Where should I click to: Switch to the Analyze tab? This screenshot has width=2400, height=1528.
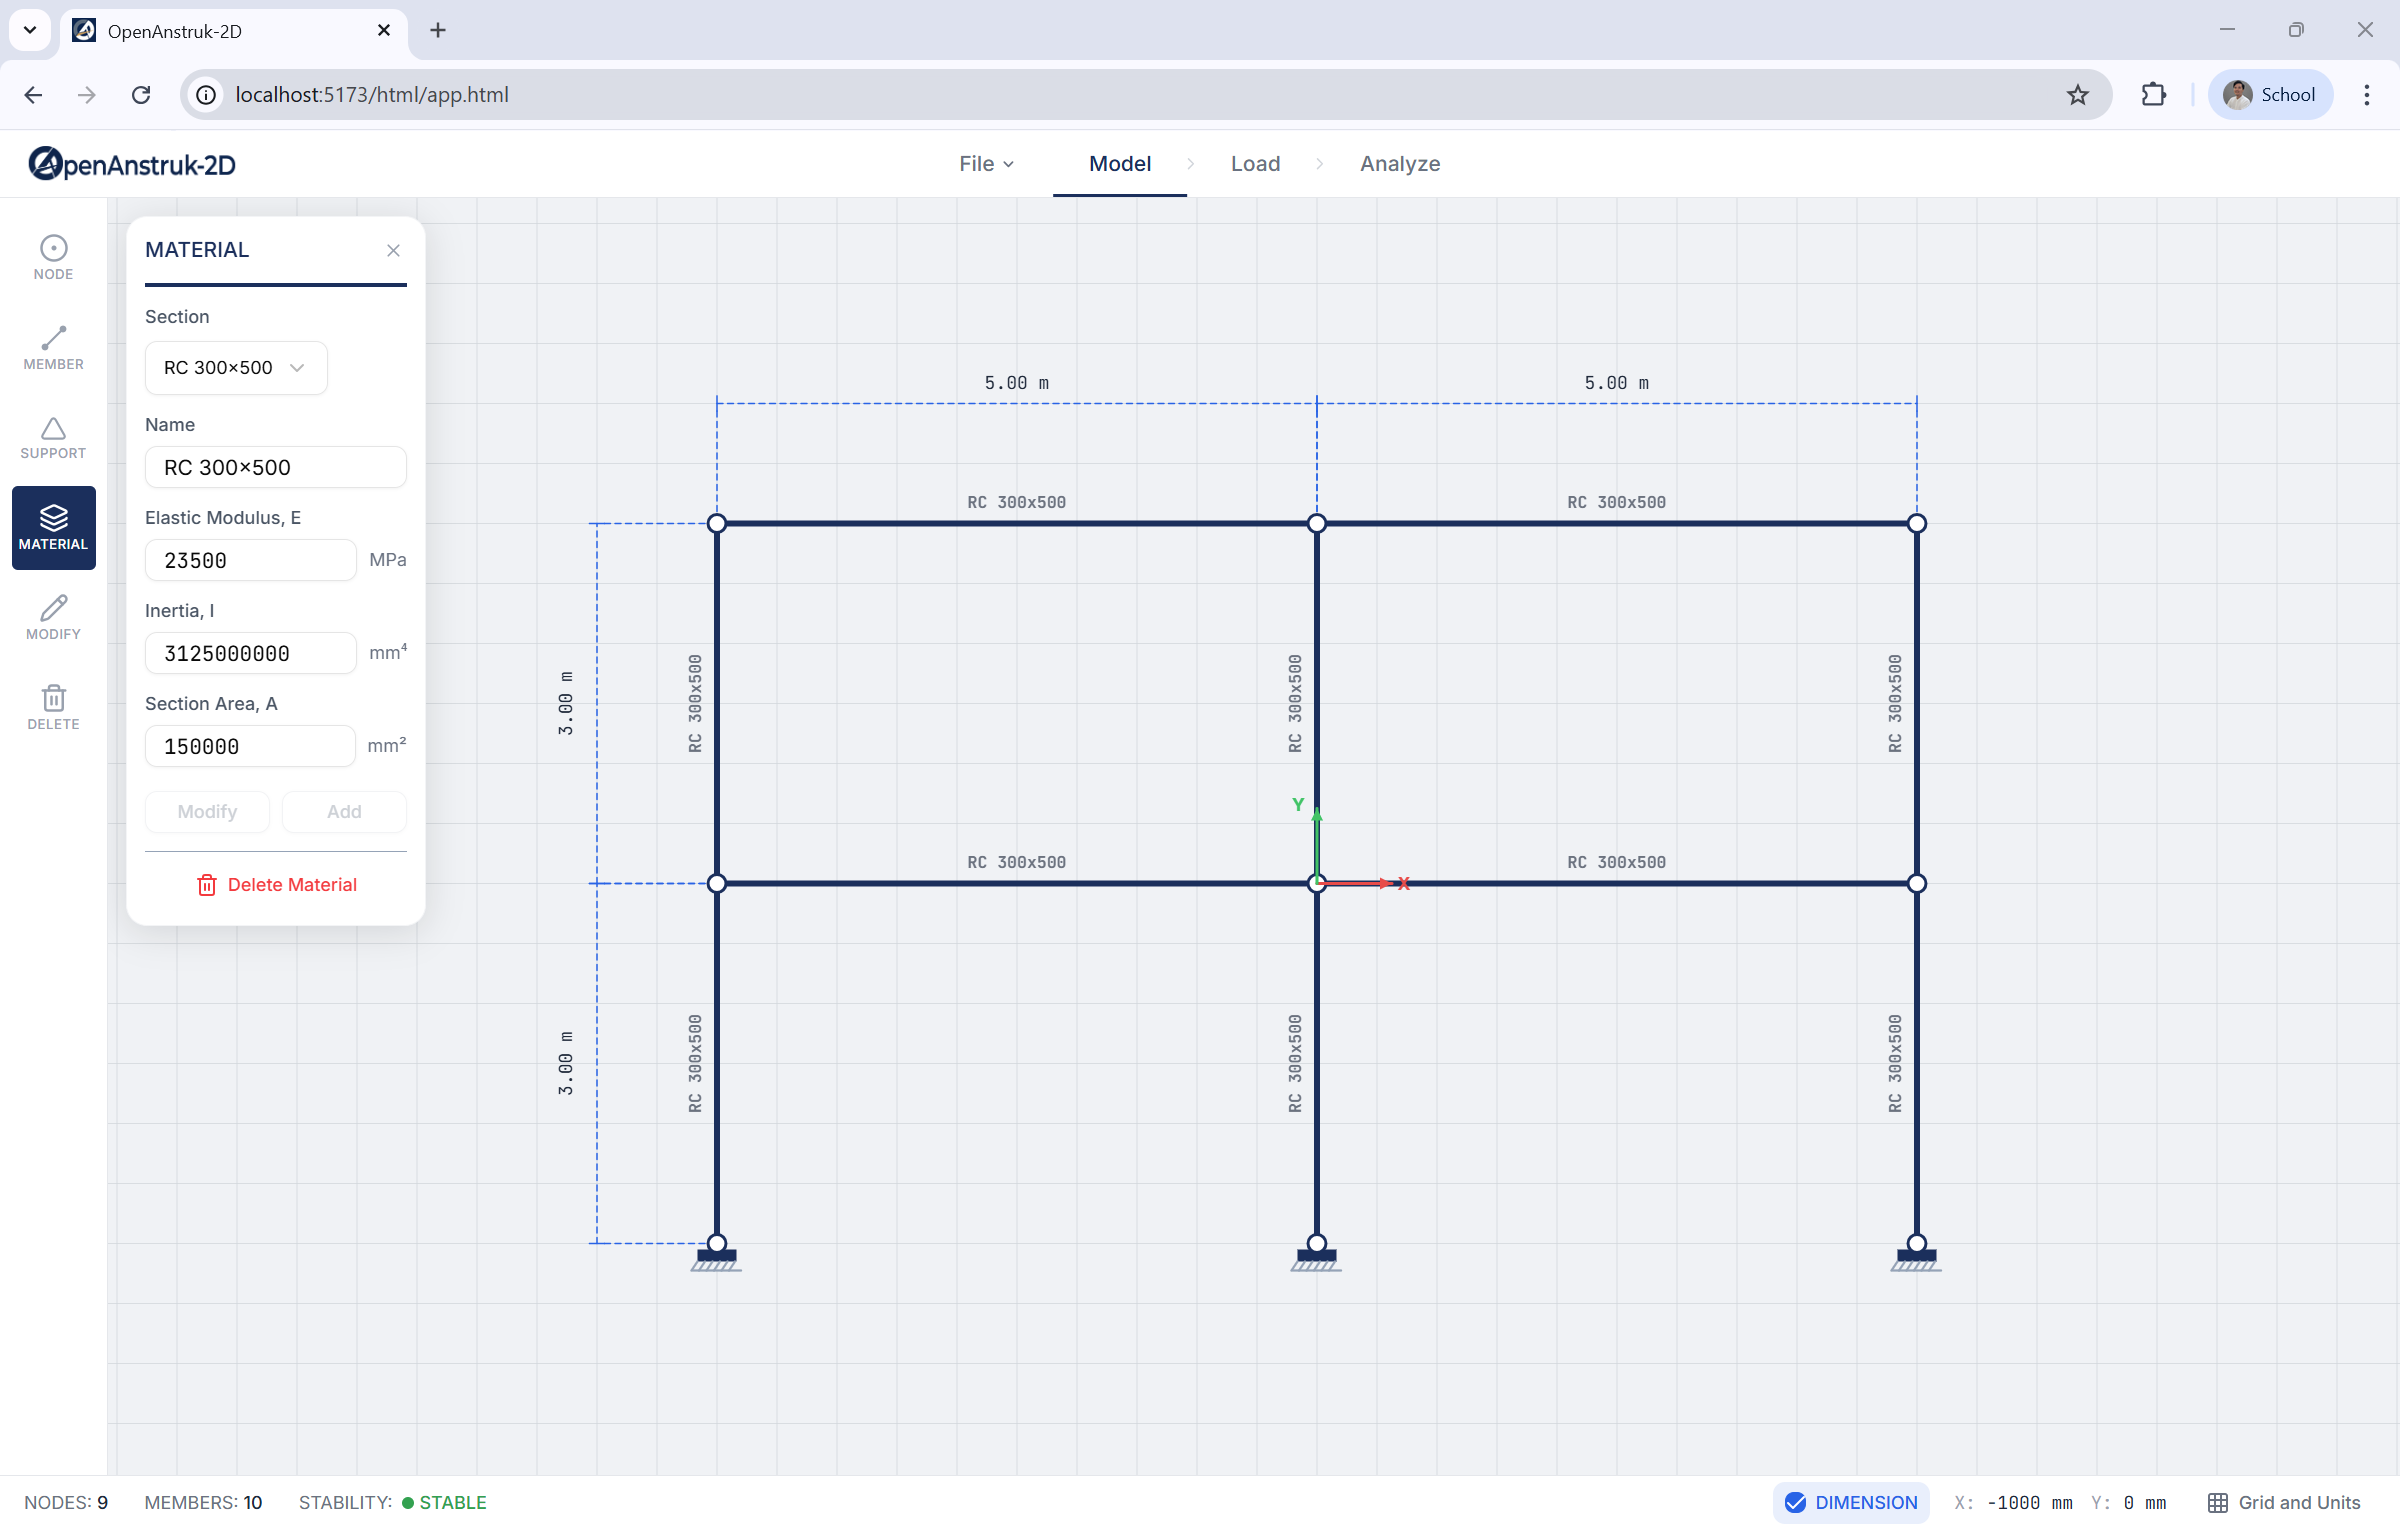click(1400, 164)
